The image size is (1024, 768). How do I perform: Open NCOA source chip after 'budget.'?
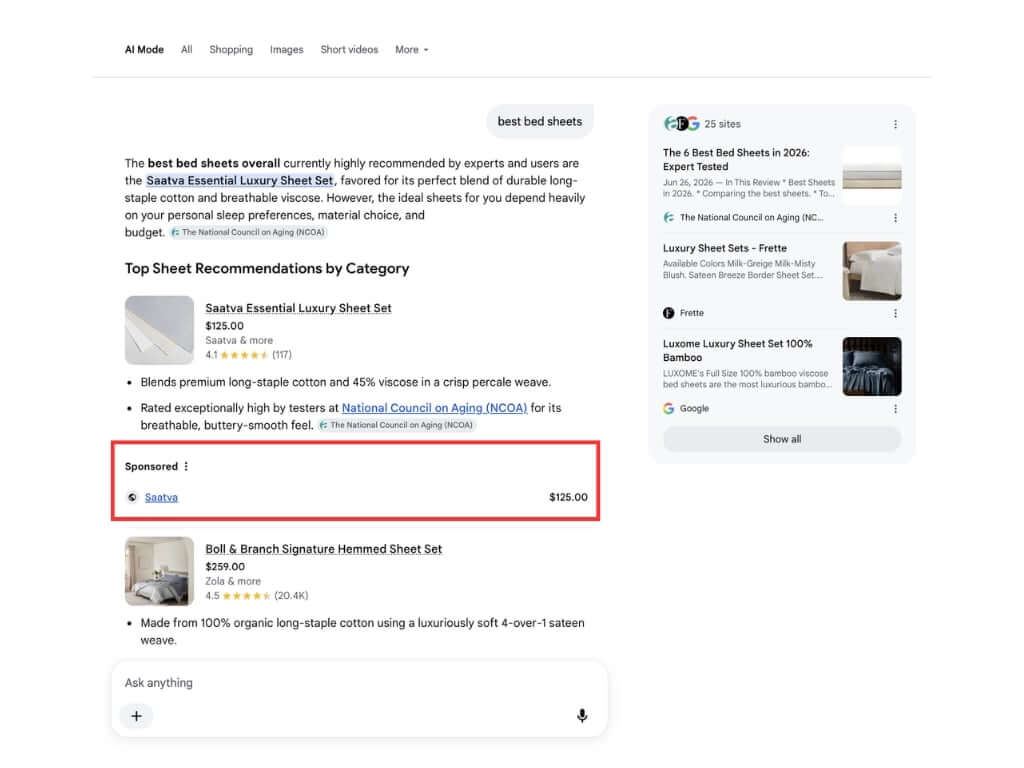pyautogui.click(x=248, y=232)
